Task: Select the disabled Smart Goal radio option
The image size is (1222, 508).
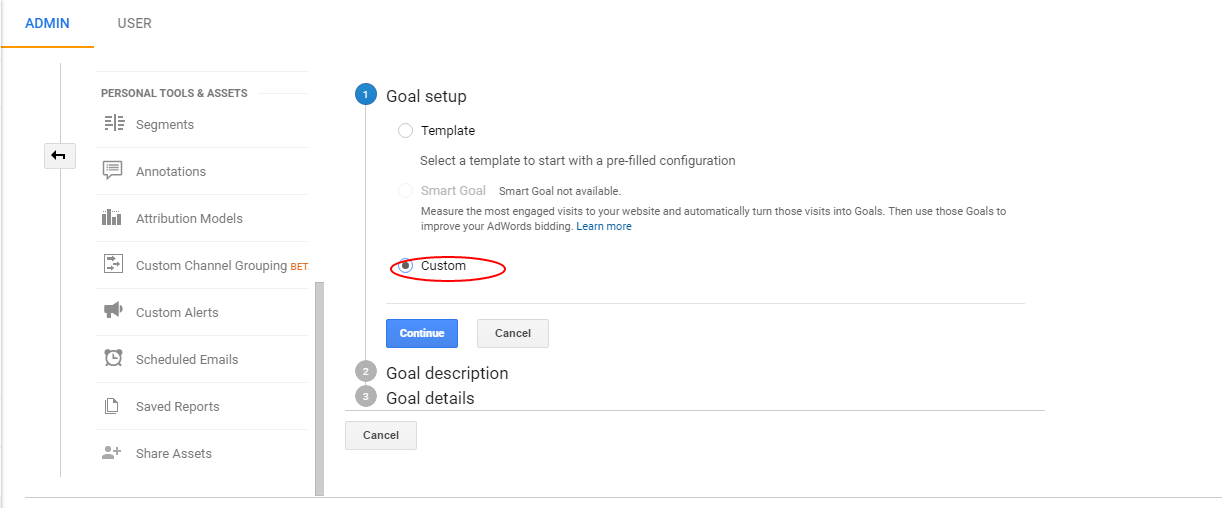Action: point(405,190)
